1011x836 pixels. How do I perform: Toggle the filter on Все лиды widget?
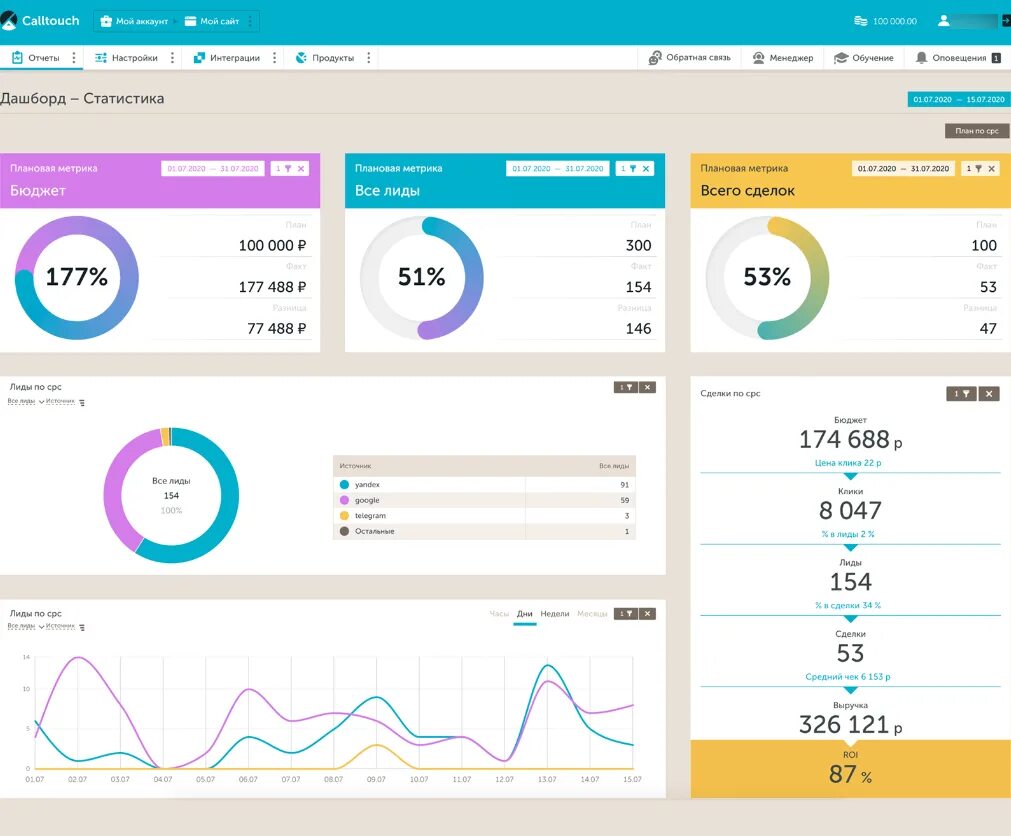pyautogui.click(x=633, y=167)
